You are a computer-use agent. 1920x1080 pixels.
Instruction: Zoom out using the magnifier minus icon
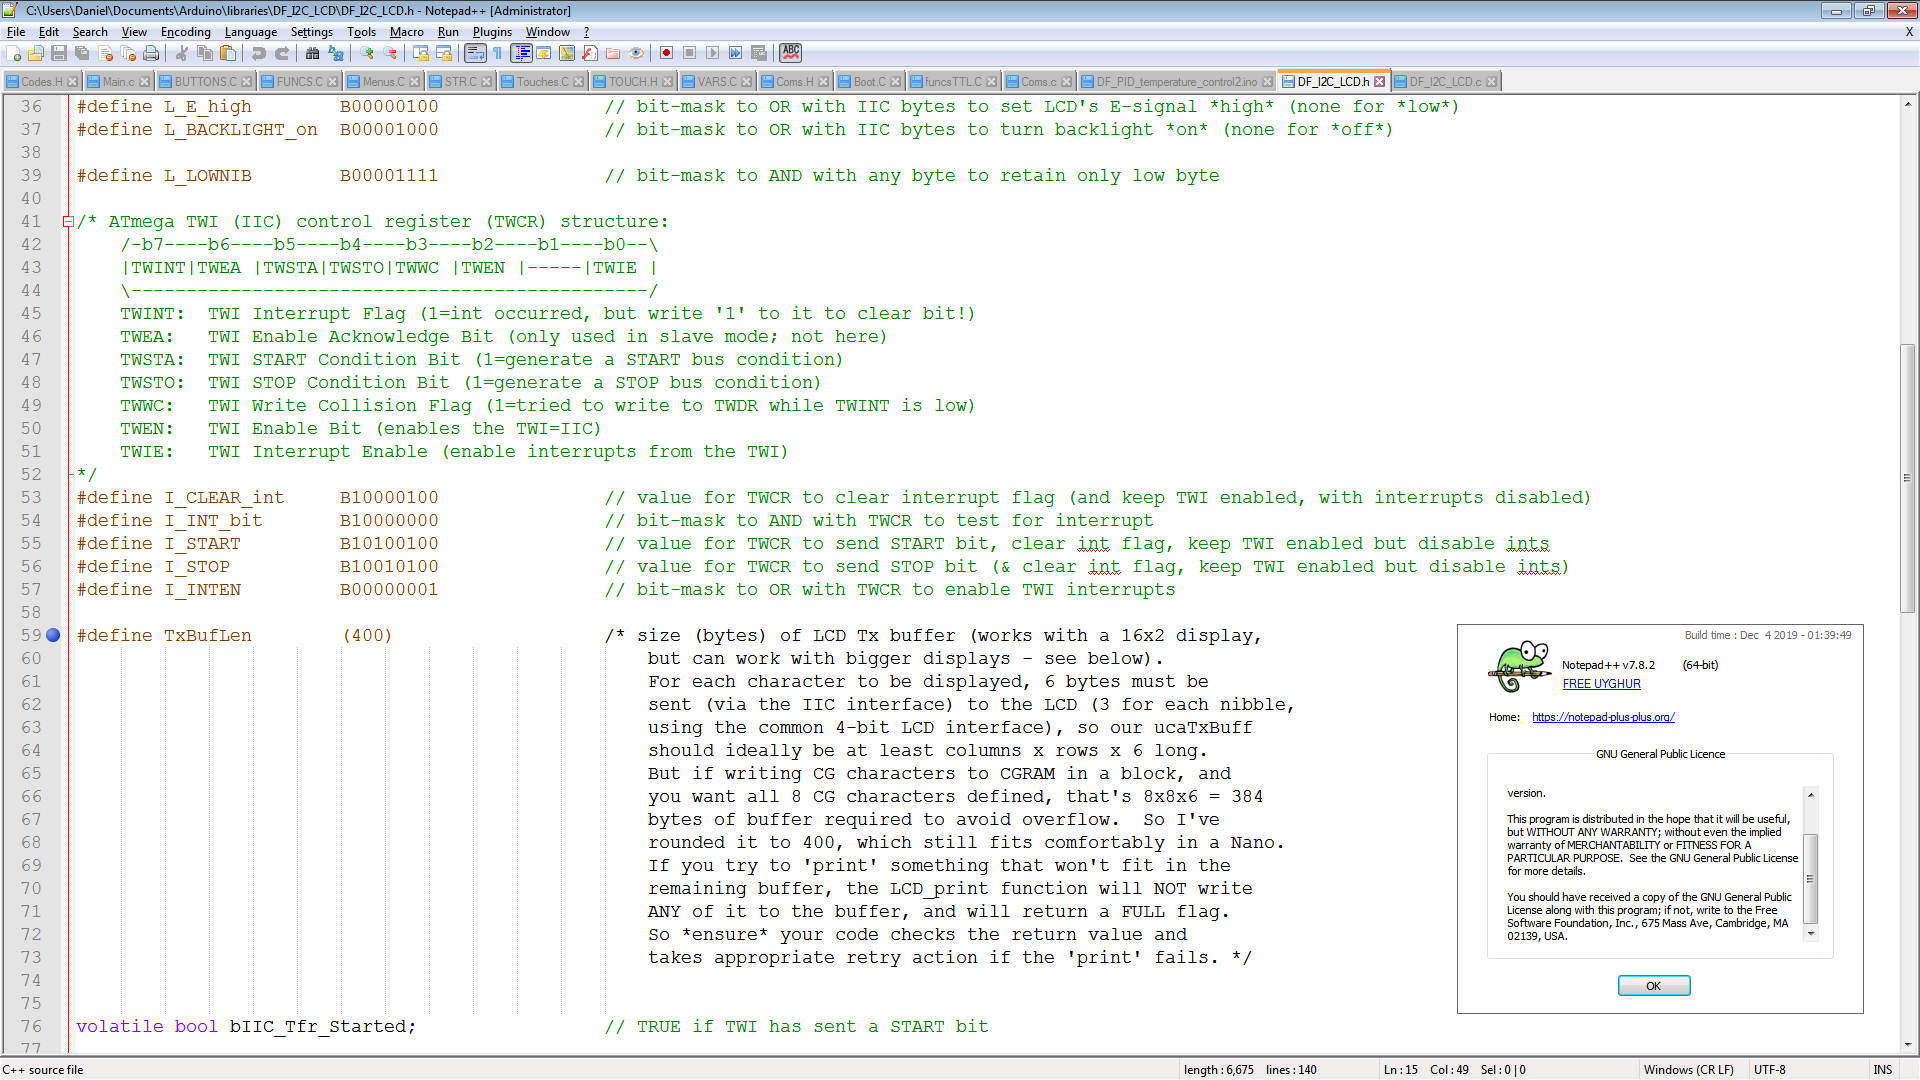pos(390,53)
